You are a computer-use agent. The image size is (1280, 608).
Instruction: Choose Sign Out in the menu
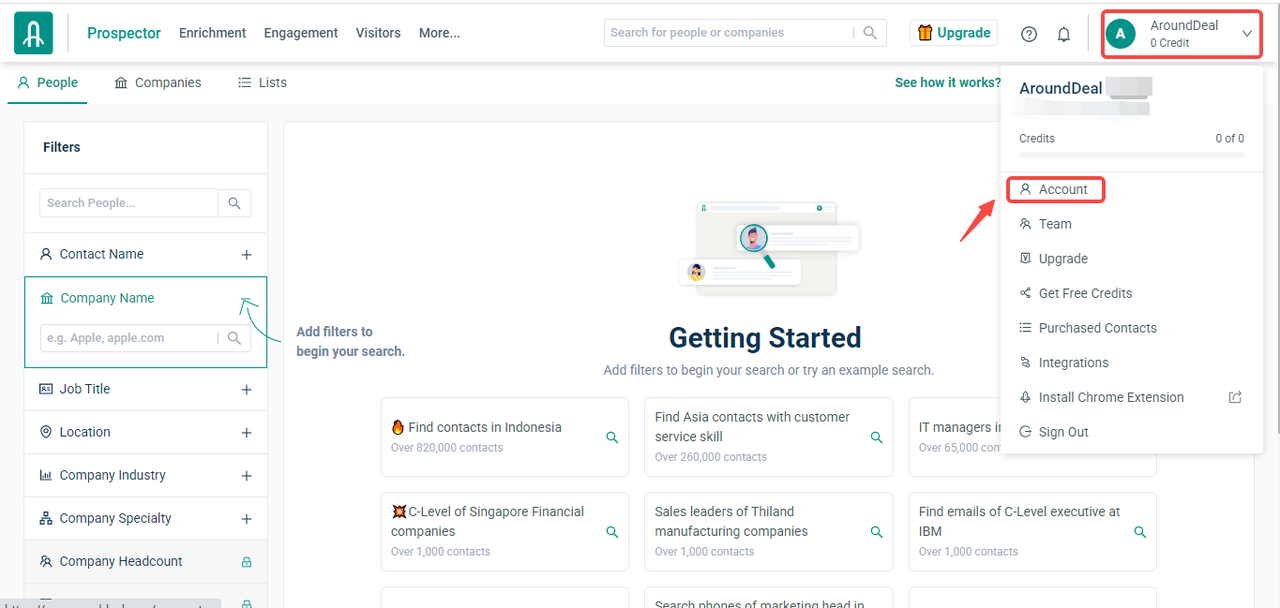click(x=1063, y=432)
